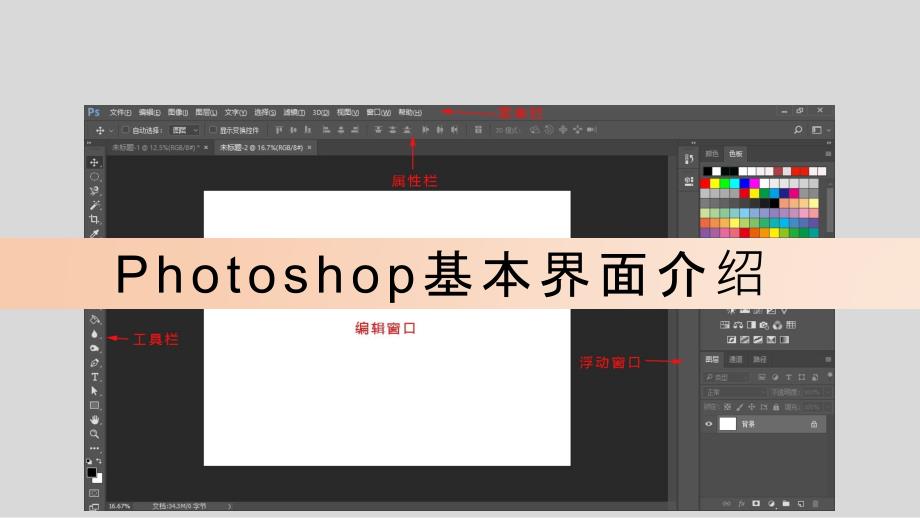Open the Layers panel flyout menu

pos(828,359)
